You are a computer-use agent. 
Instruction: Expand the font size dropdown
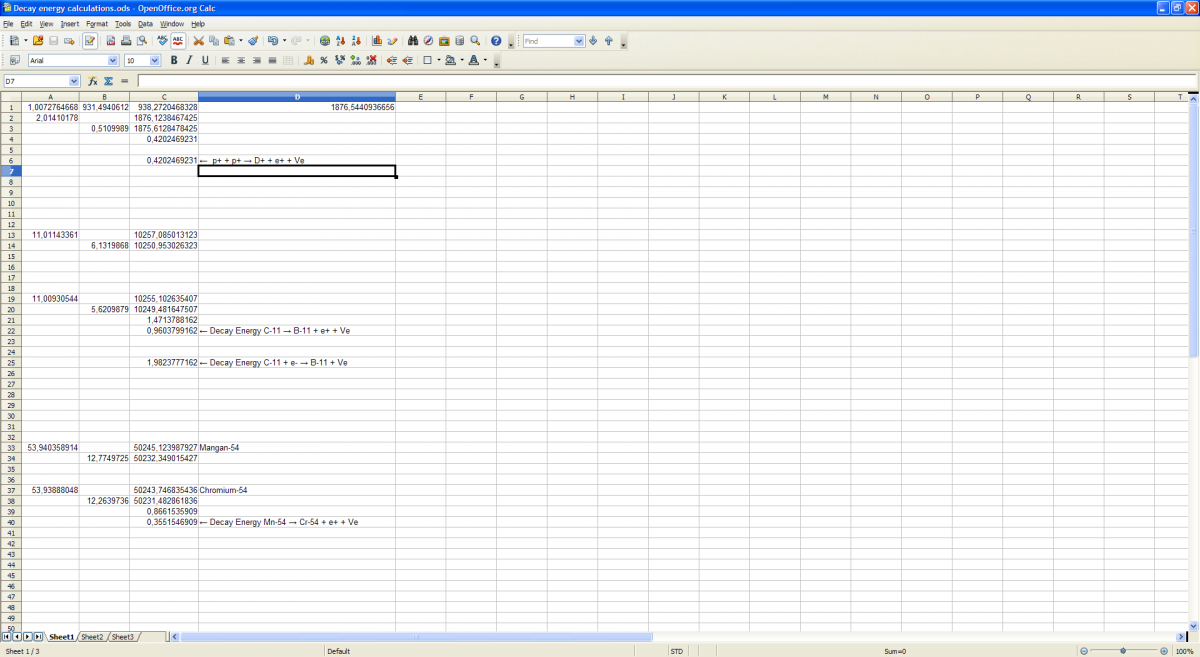coord(156,61)
